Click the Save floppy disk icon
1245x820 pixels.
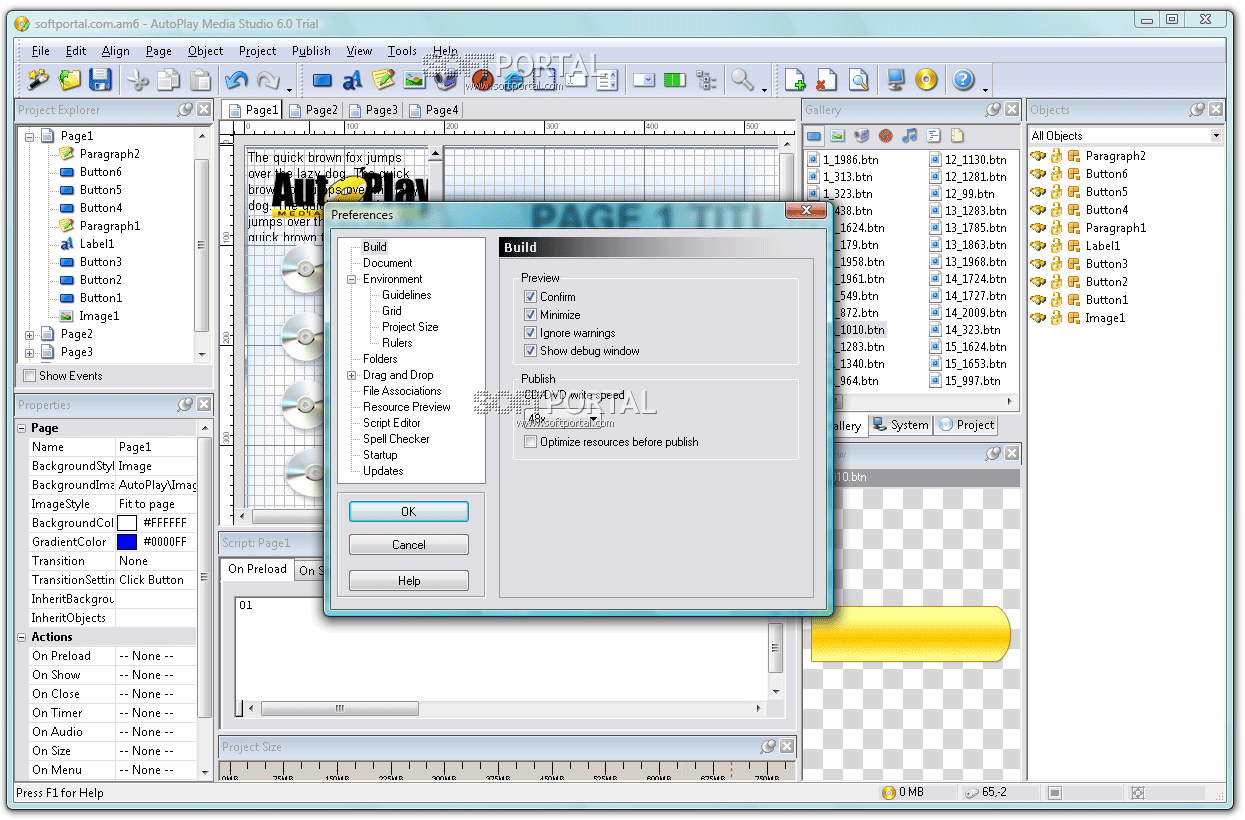(x=100, y=79)
